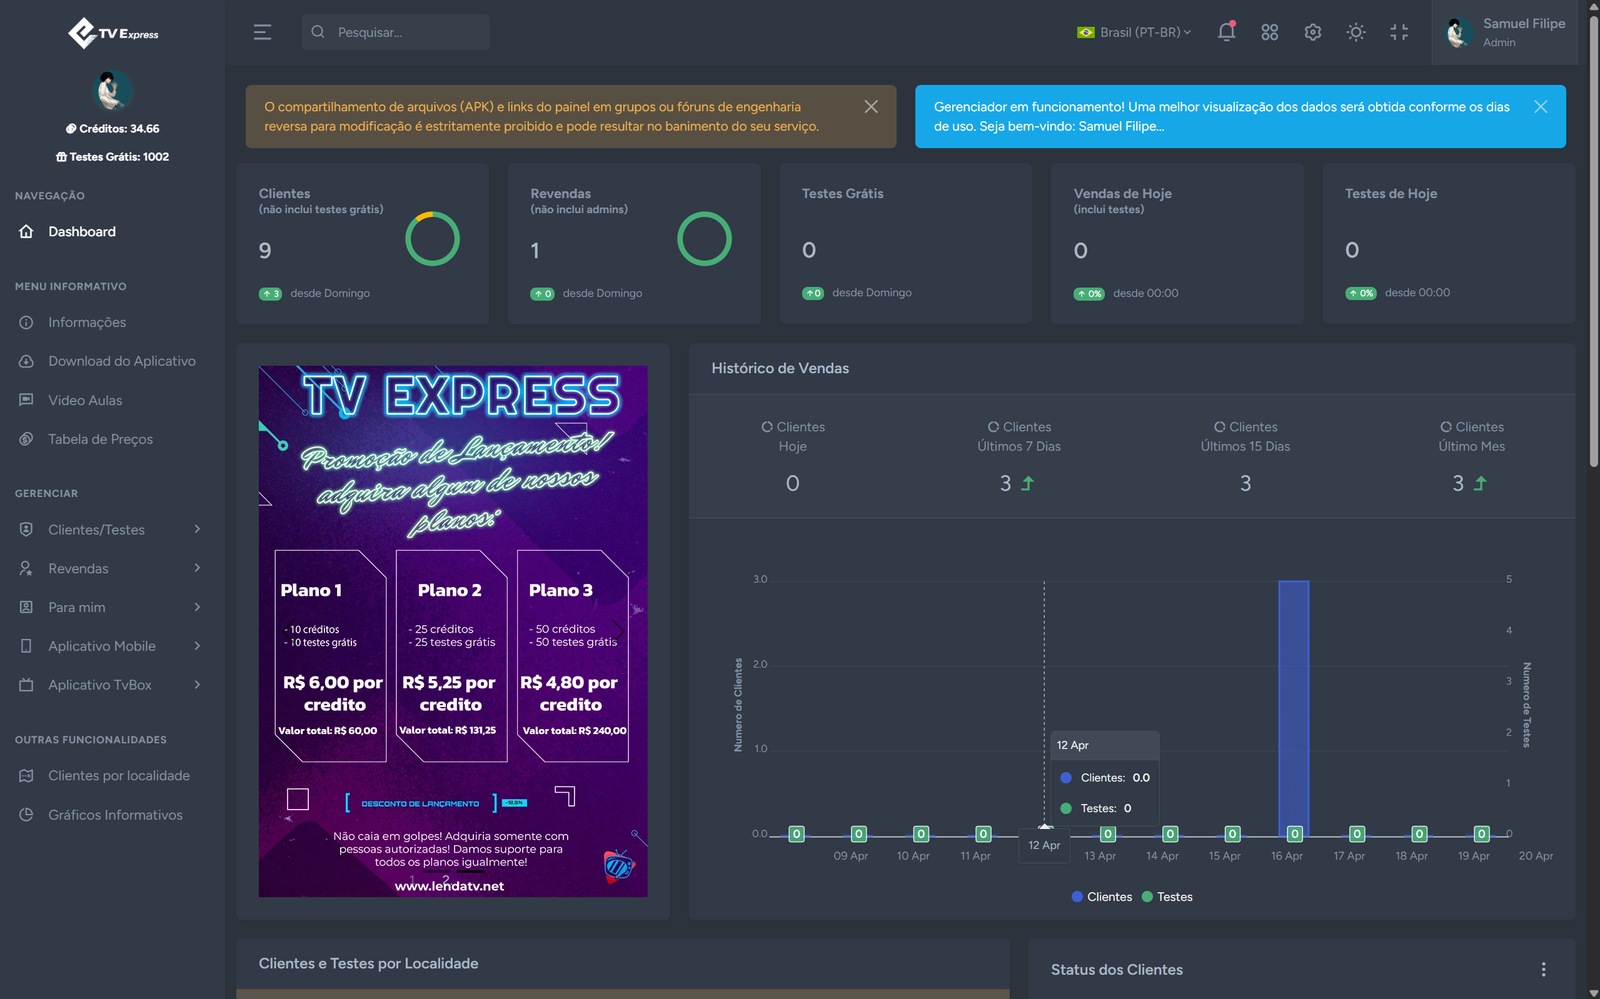Click the search magnifier icon
Screen dimensions: 1600x999
(x=318, y=32)
